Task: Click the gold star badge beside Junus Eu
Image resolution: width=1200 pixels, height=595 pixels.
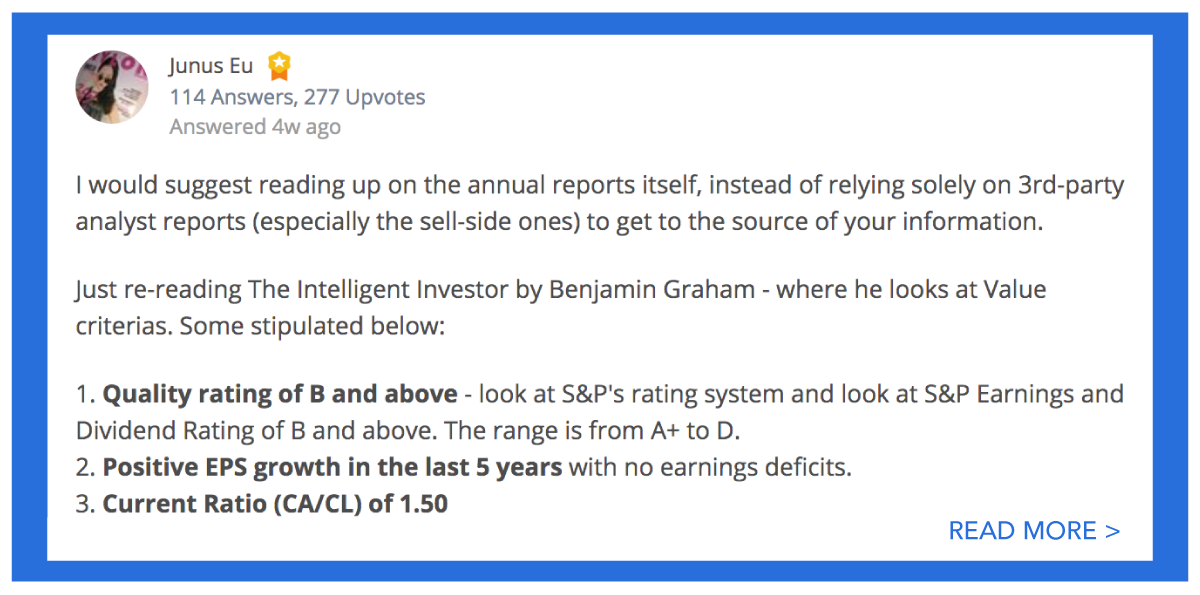Action: tap(280, 68)
